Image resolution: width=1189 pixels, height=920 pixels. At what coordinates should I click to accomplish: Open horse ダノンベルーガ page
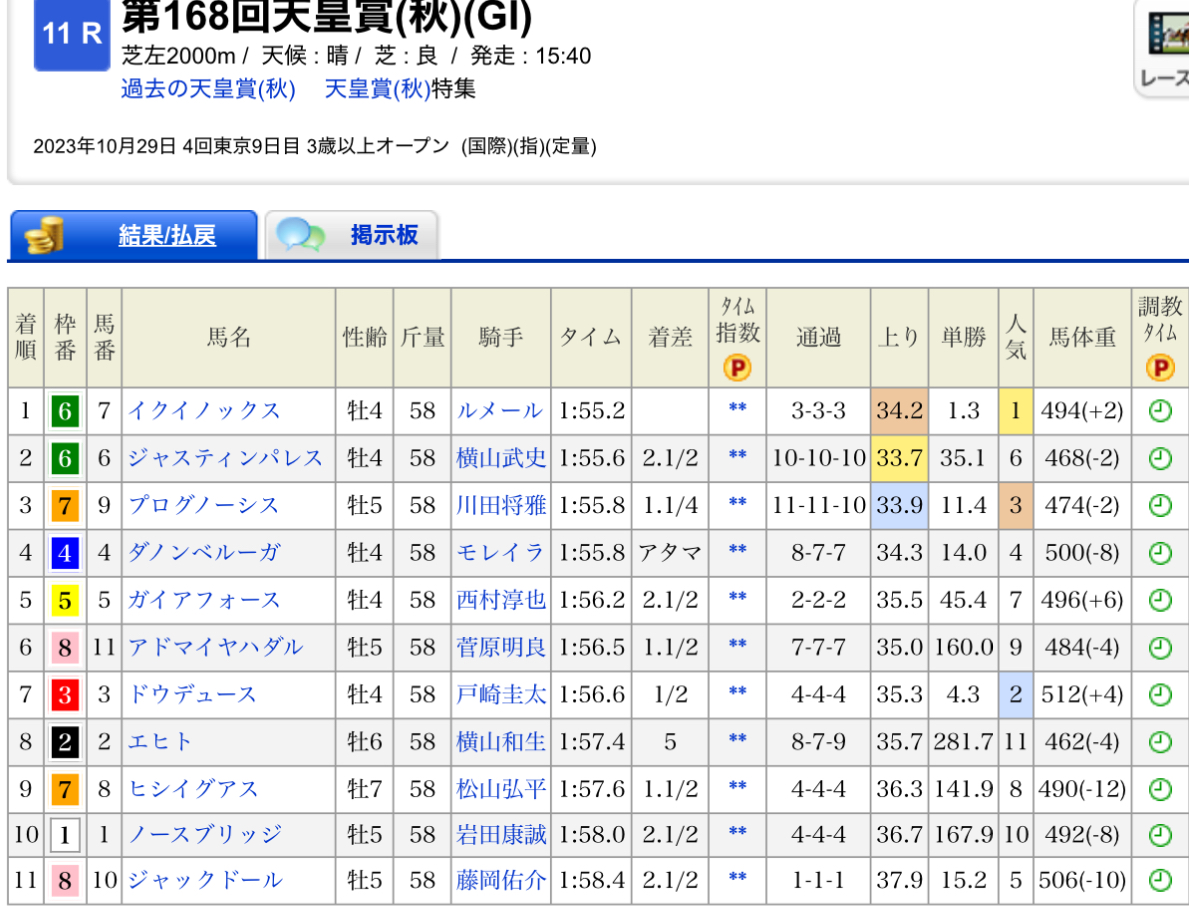click(204, 552)
